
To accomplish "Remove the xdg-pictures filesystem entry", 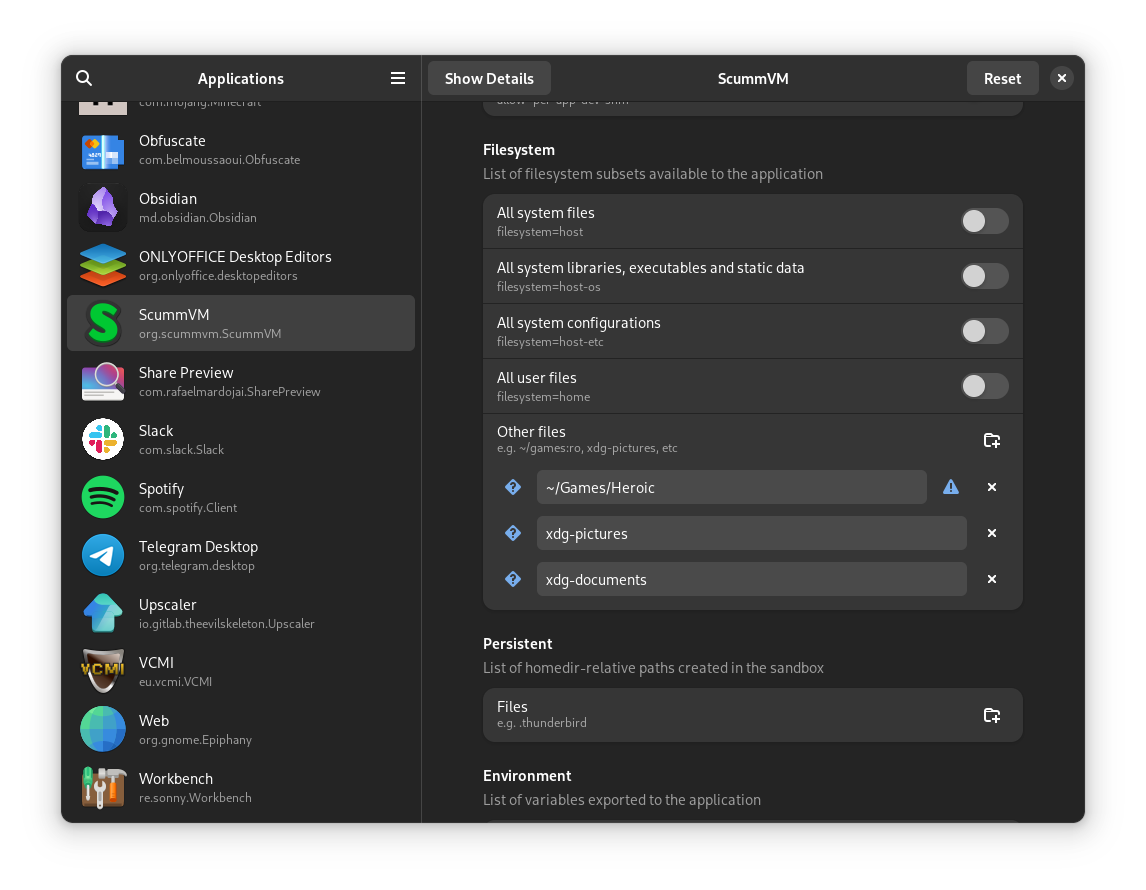I will [992, 533].
